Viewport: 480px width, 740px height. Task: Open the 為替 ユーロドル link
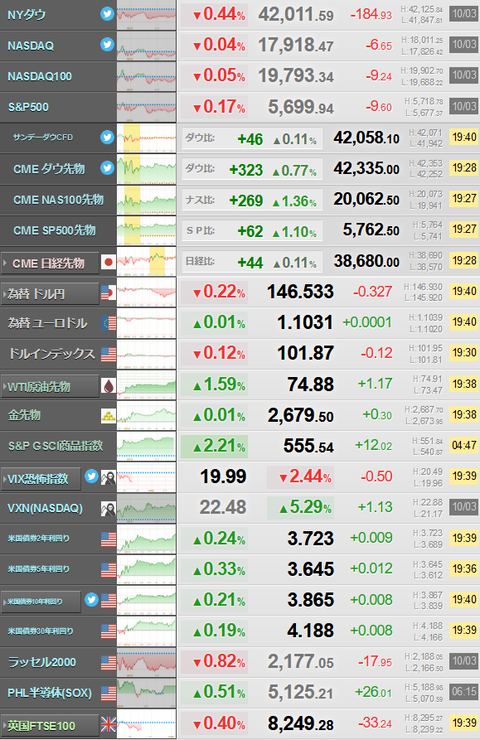coord(48,323)
